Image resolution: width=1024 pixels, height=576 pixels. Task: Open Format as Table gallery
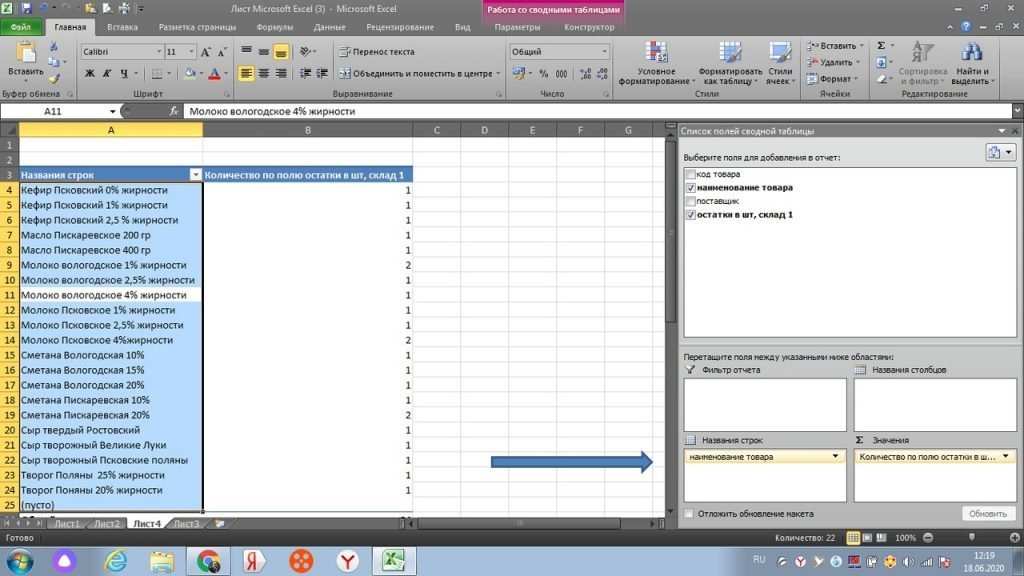coord(730,63)
